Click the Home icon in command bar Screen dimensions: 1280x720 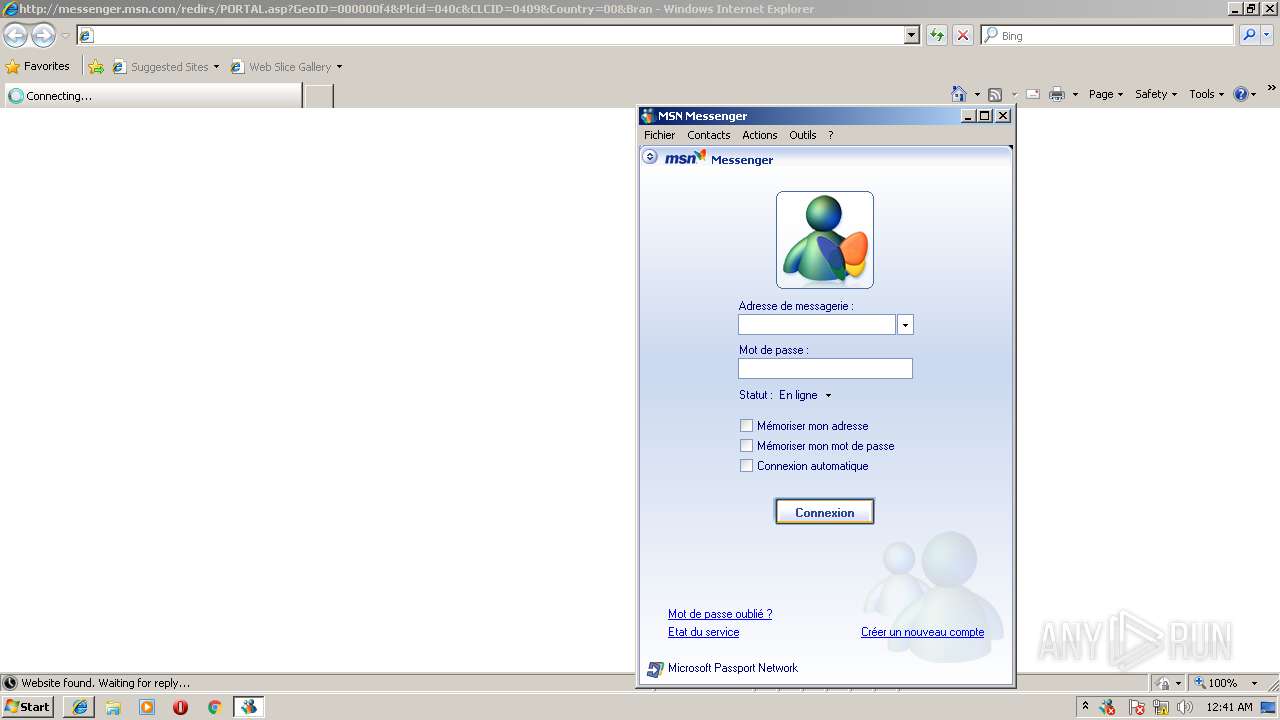click(x=959, y=94)
